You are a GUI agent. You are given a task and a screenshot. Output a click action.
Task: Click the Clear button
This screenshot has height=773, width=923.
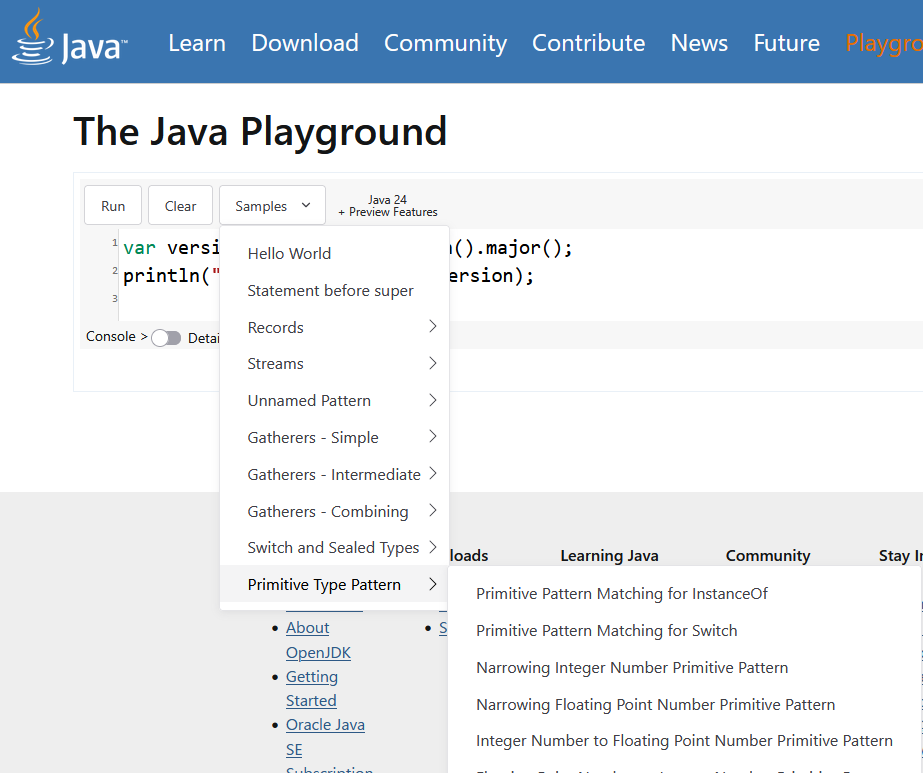click(x=180, y=204)
